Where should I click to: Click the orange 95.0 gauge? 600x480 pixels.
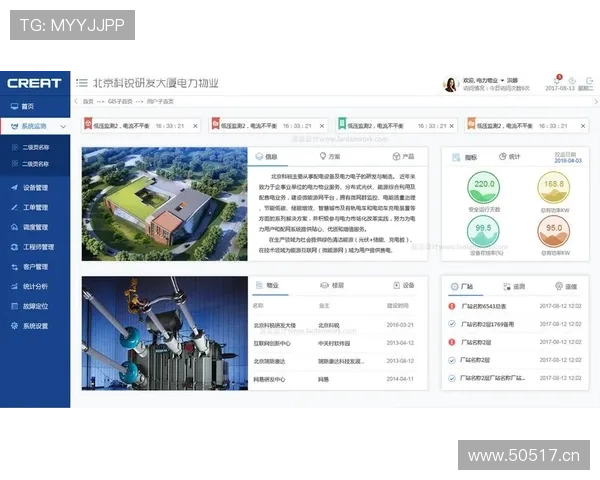pos(554,232)
